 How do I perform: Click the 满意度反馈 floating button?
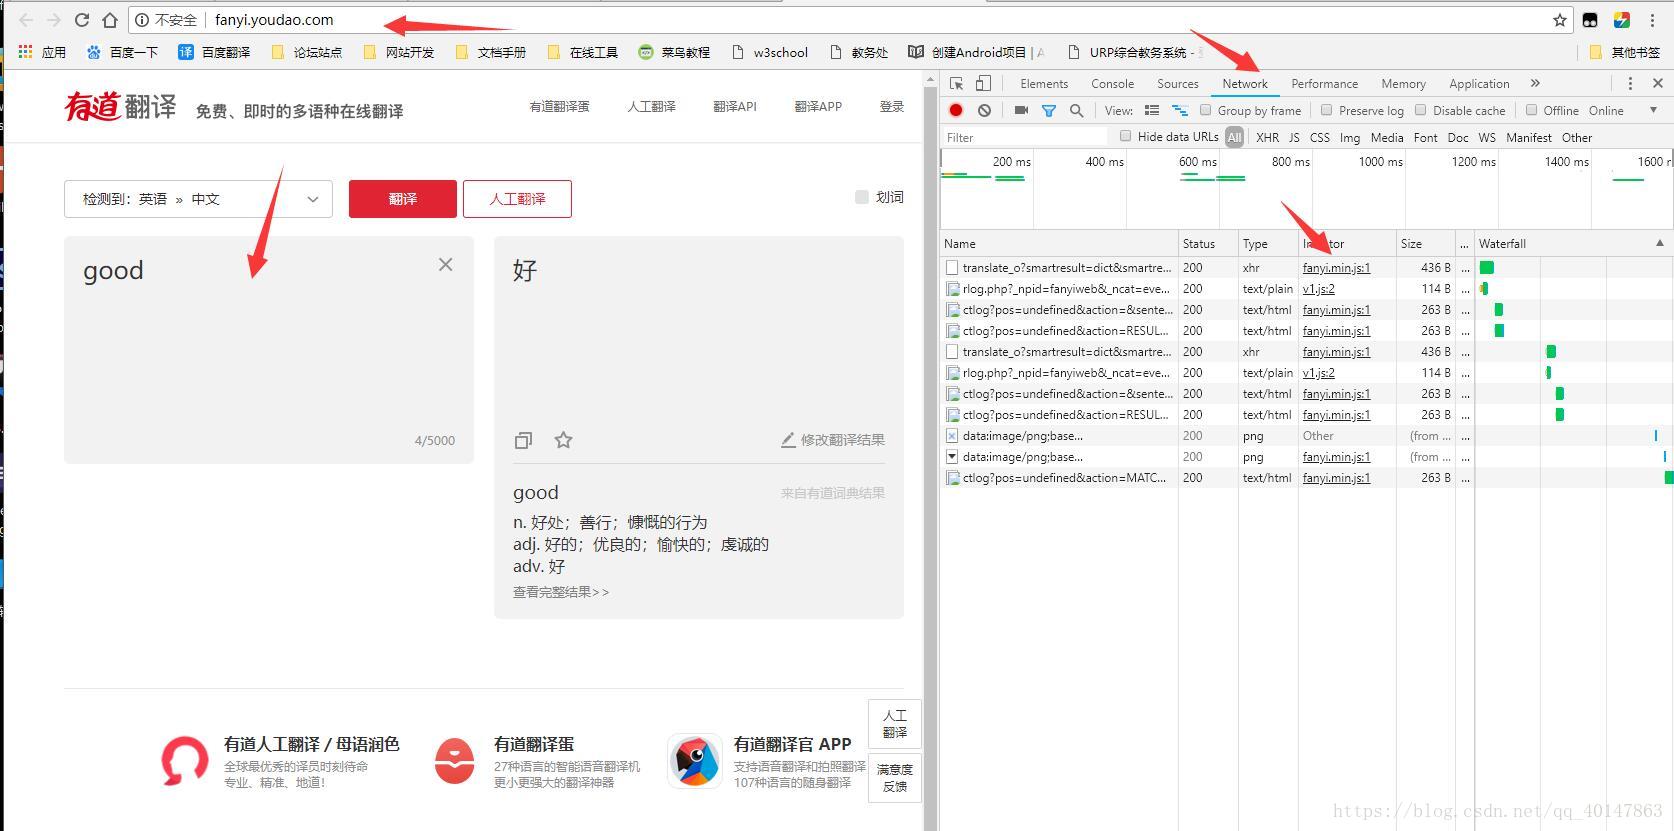point(895,777)
